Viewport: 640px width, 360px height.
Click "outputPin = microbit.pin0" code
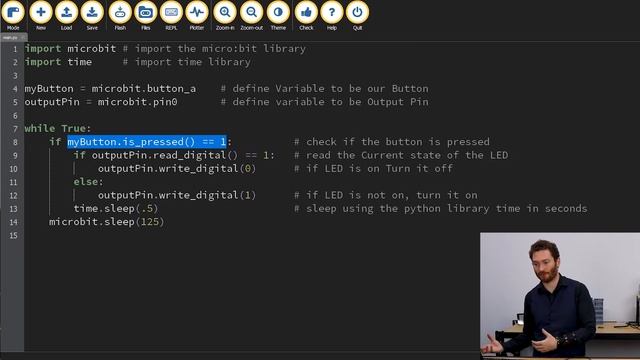click(101, 102)
